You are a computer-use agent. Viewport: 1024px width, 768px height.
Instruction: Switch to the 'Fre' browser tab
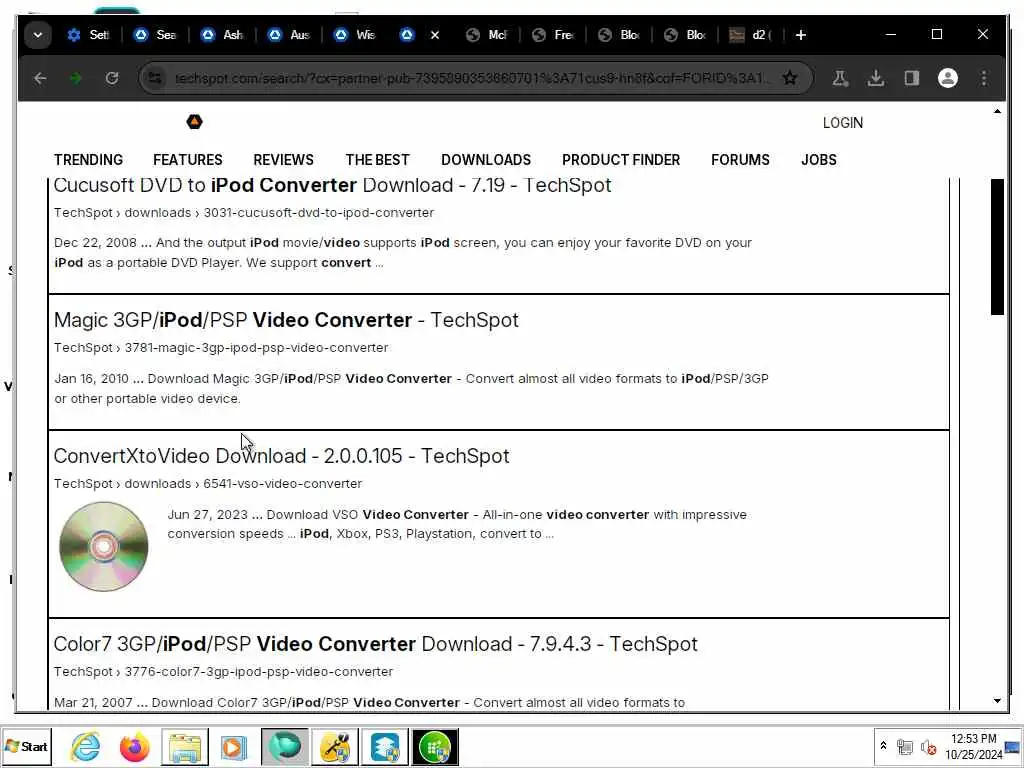pos(553,35)
